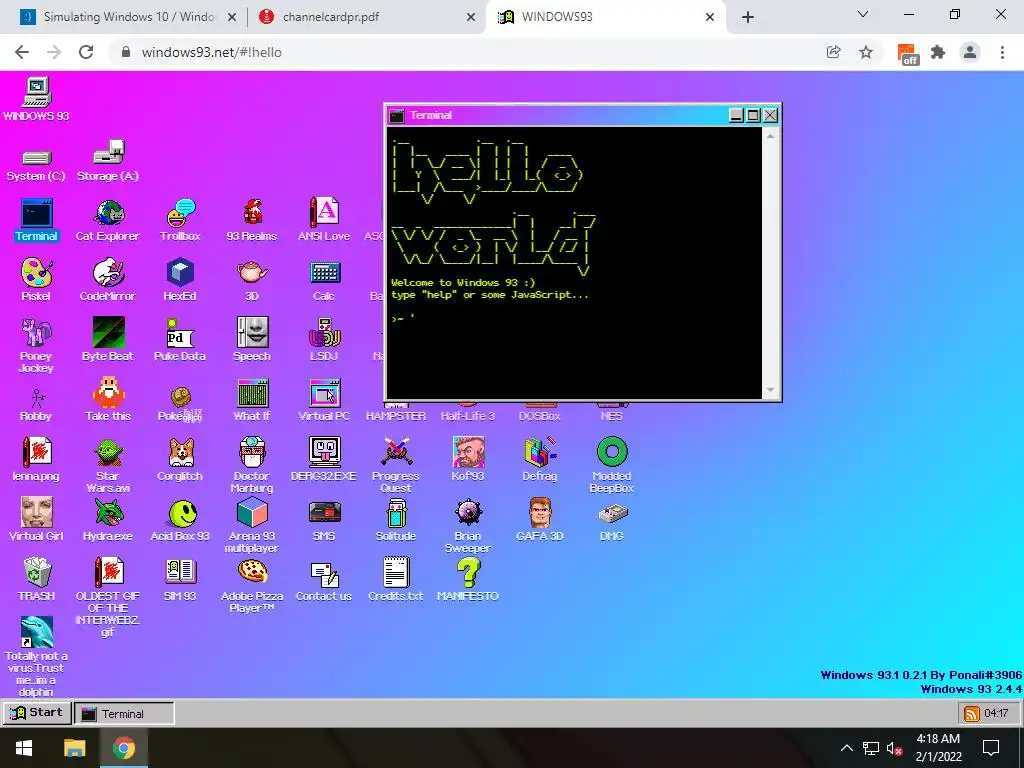Open the Defrag icon
Screen dimensions: 1024x768
[x=539, y=453]
